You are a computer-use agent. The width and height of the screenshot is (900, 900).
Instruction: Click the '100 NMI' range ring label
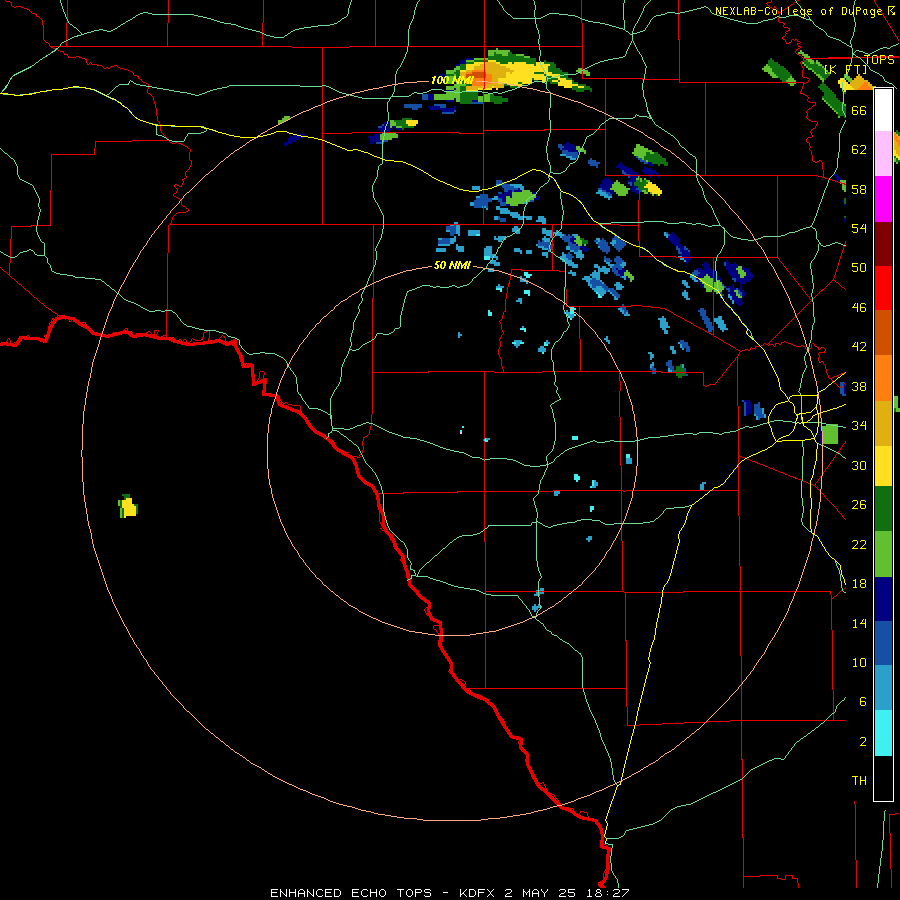pos(452,80)
